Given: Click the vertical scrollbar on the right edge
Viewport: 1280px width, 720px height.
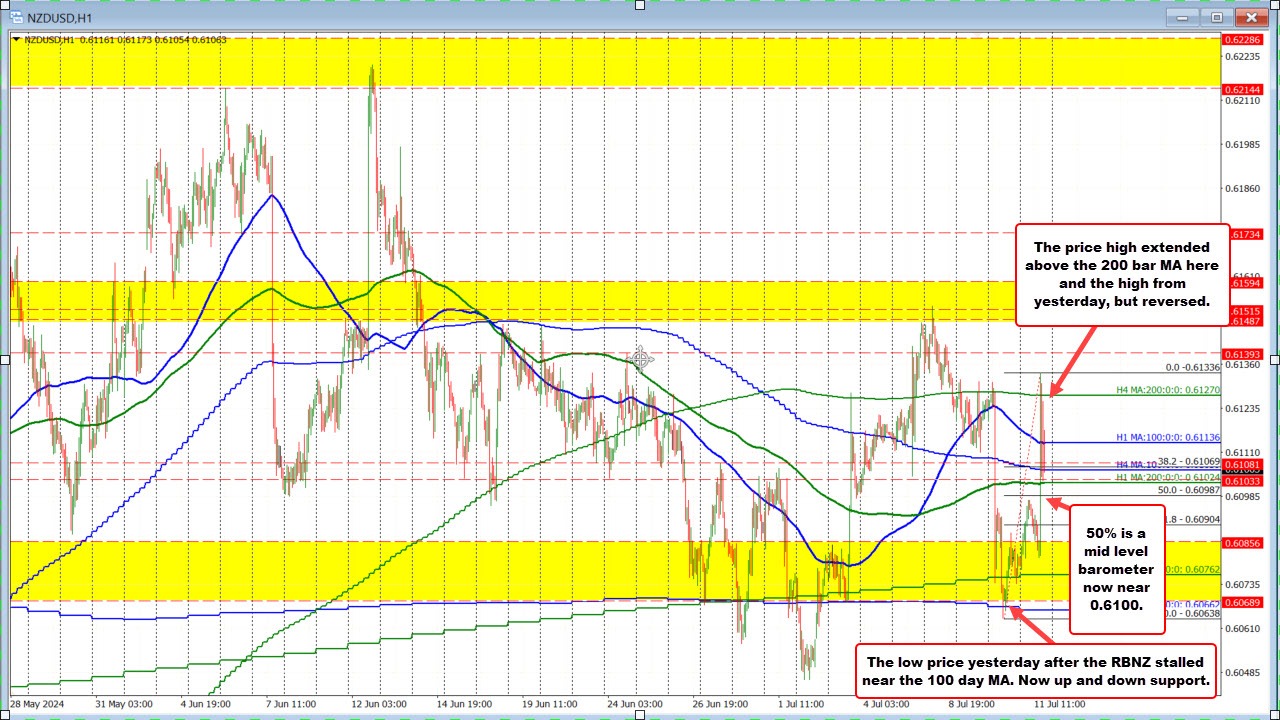Looking at the screenshot, I should pyautogui.click(x=1273, y=360).
